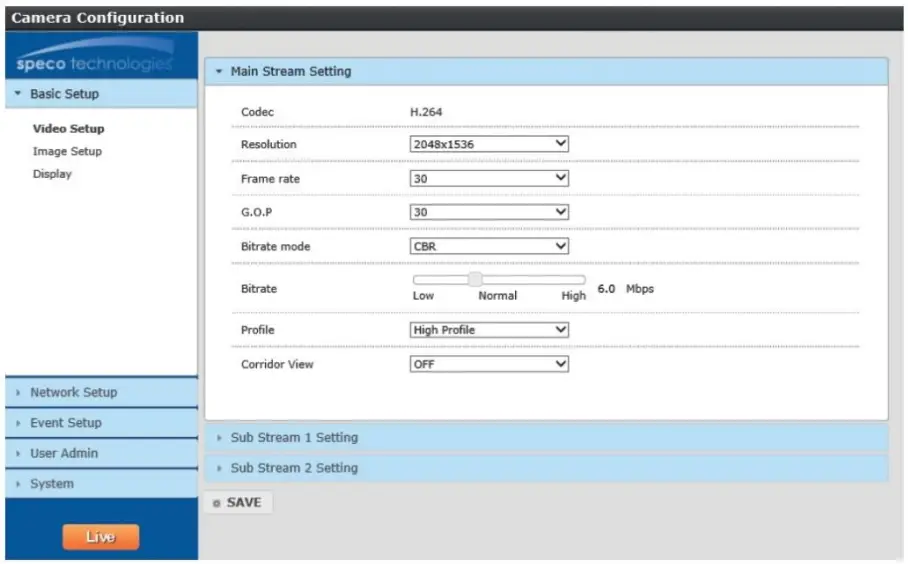The height and width of the screenshot is (564, 908).
Task: Save the stream settings
Action: [238, 503]
